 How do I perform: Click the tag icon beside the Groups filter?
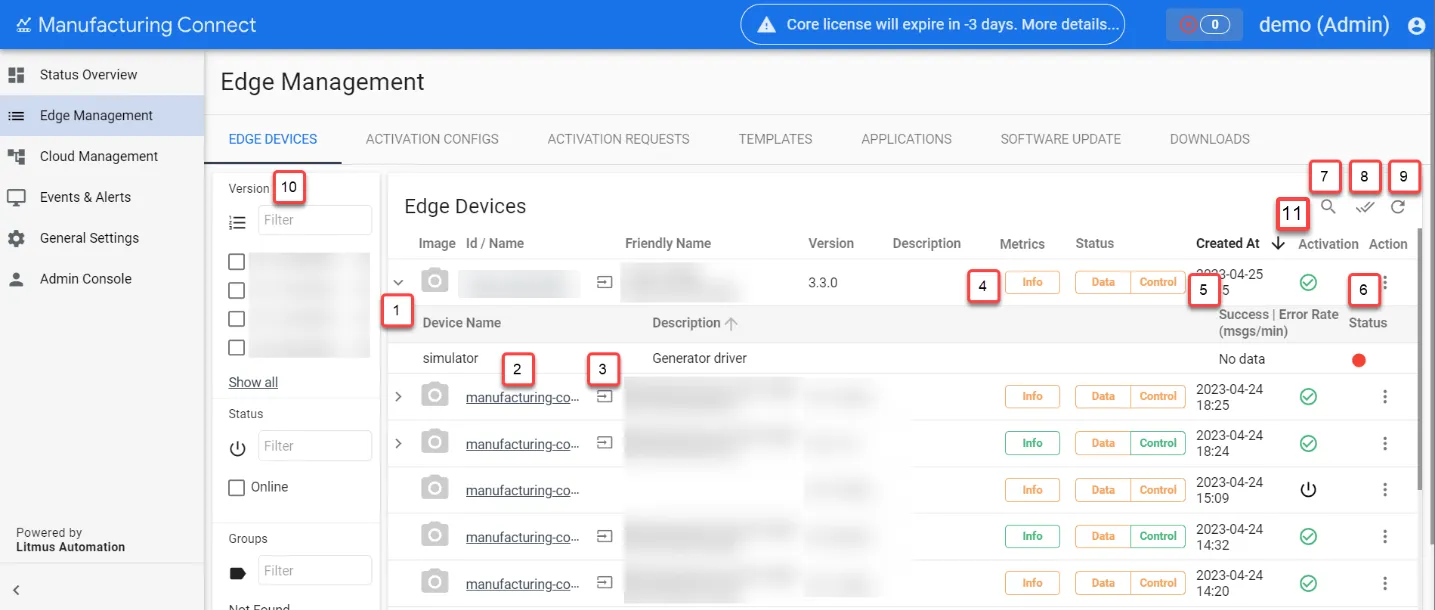tap(238, 573)
